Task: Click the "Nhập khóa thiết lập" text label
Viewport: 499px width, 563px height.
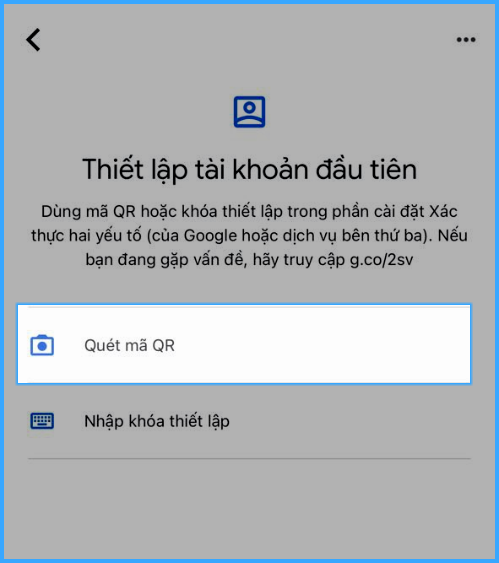Action: 157,421
